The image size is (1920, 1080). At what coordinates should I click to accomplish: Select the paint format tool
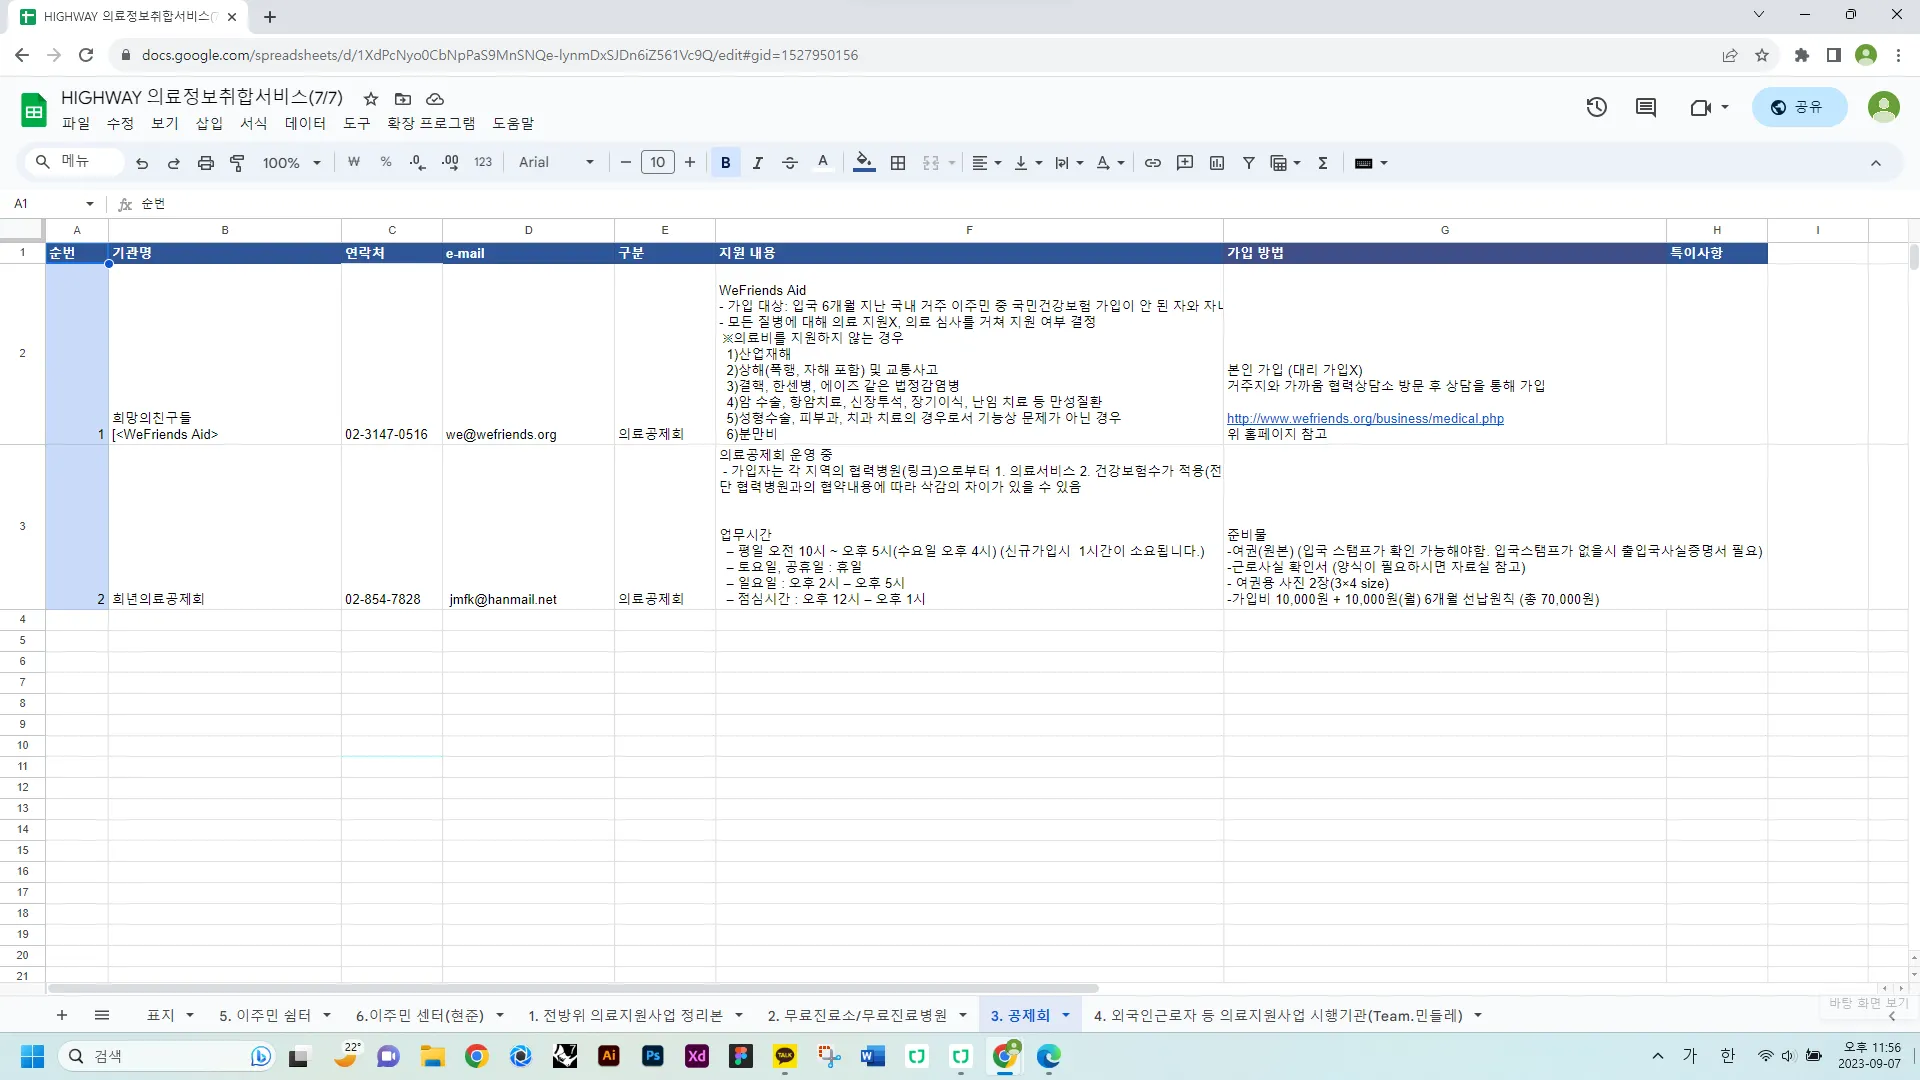coord(237,163)
